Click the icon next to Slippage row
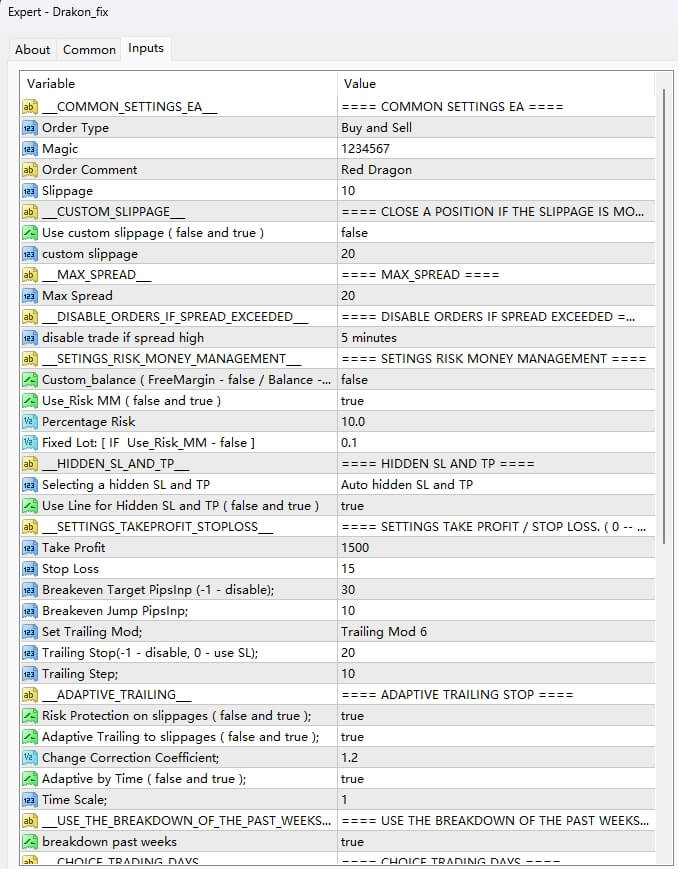This screenshot has height=869, width=678. [x=29, y=191]
